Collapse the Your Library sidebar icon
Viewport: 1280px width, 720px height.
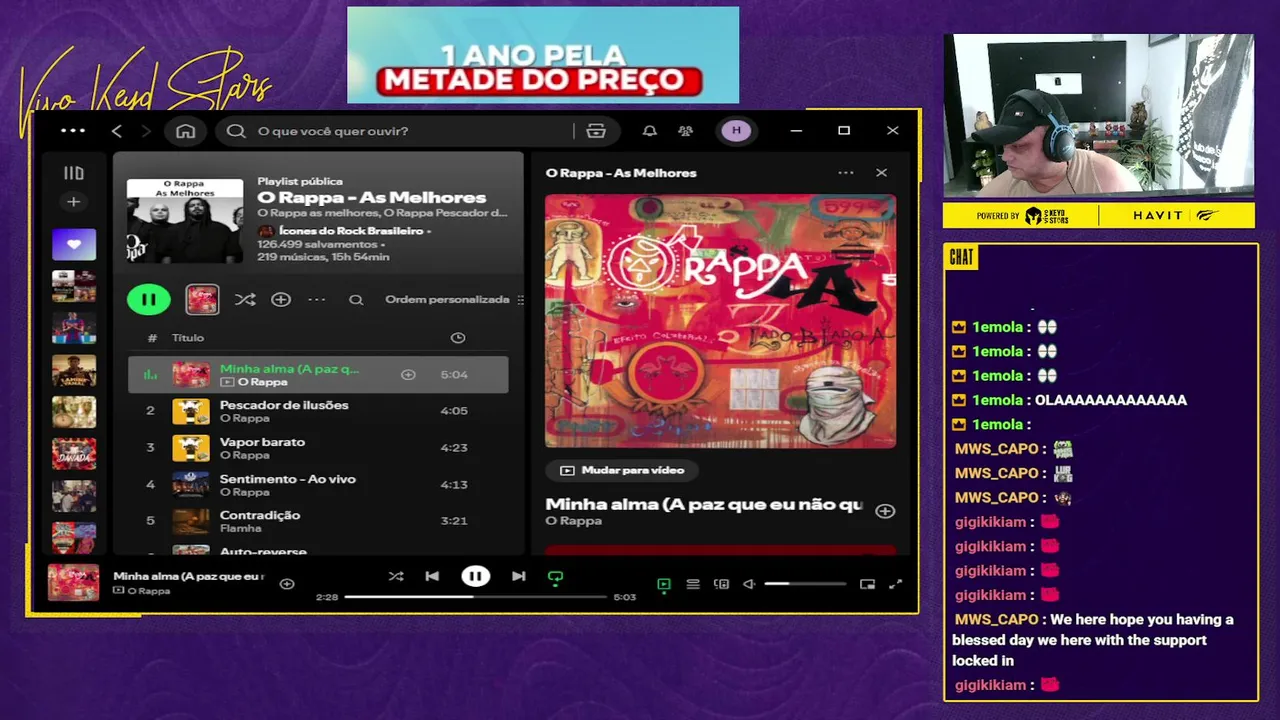(74, 173)
